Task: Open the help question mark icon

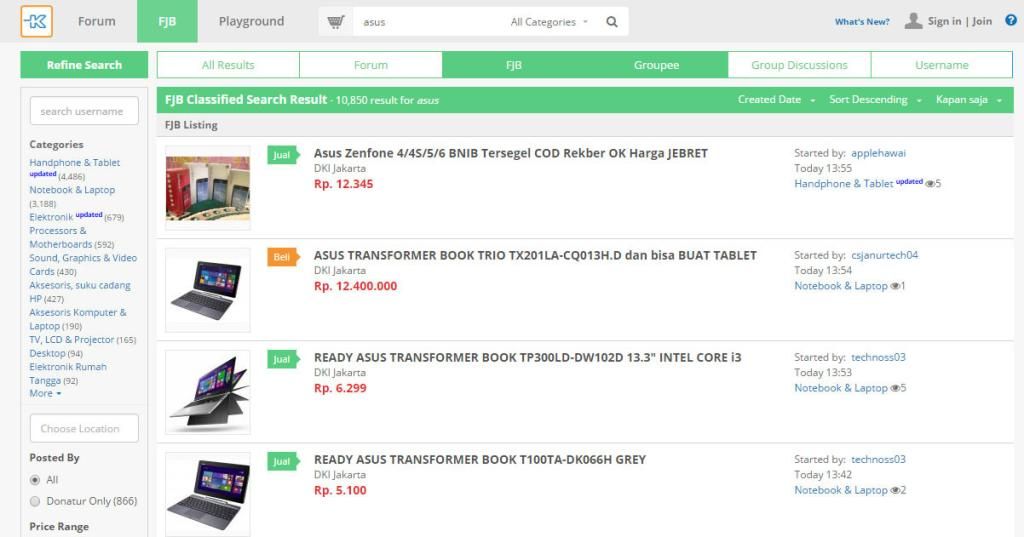Action: 1010,20
